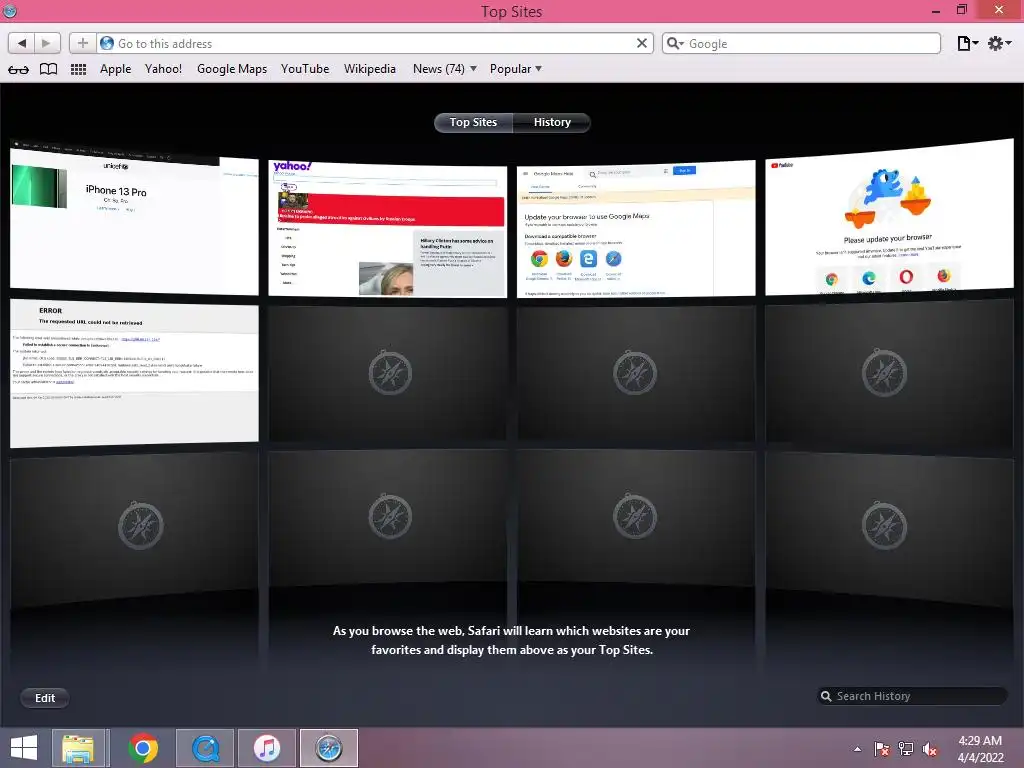This screenshot has width=1024, height=768.
Task: Show Top Sites via the grid icon
Action: (x=78, y=69)
